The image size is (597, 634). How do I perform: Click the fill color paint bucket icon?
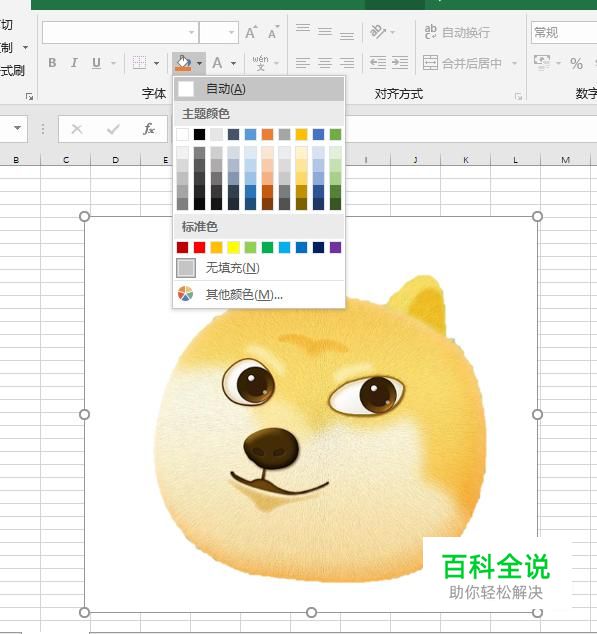(183, 63)
